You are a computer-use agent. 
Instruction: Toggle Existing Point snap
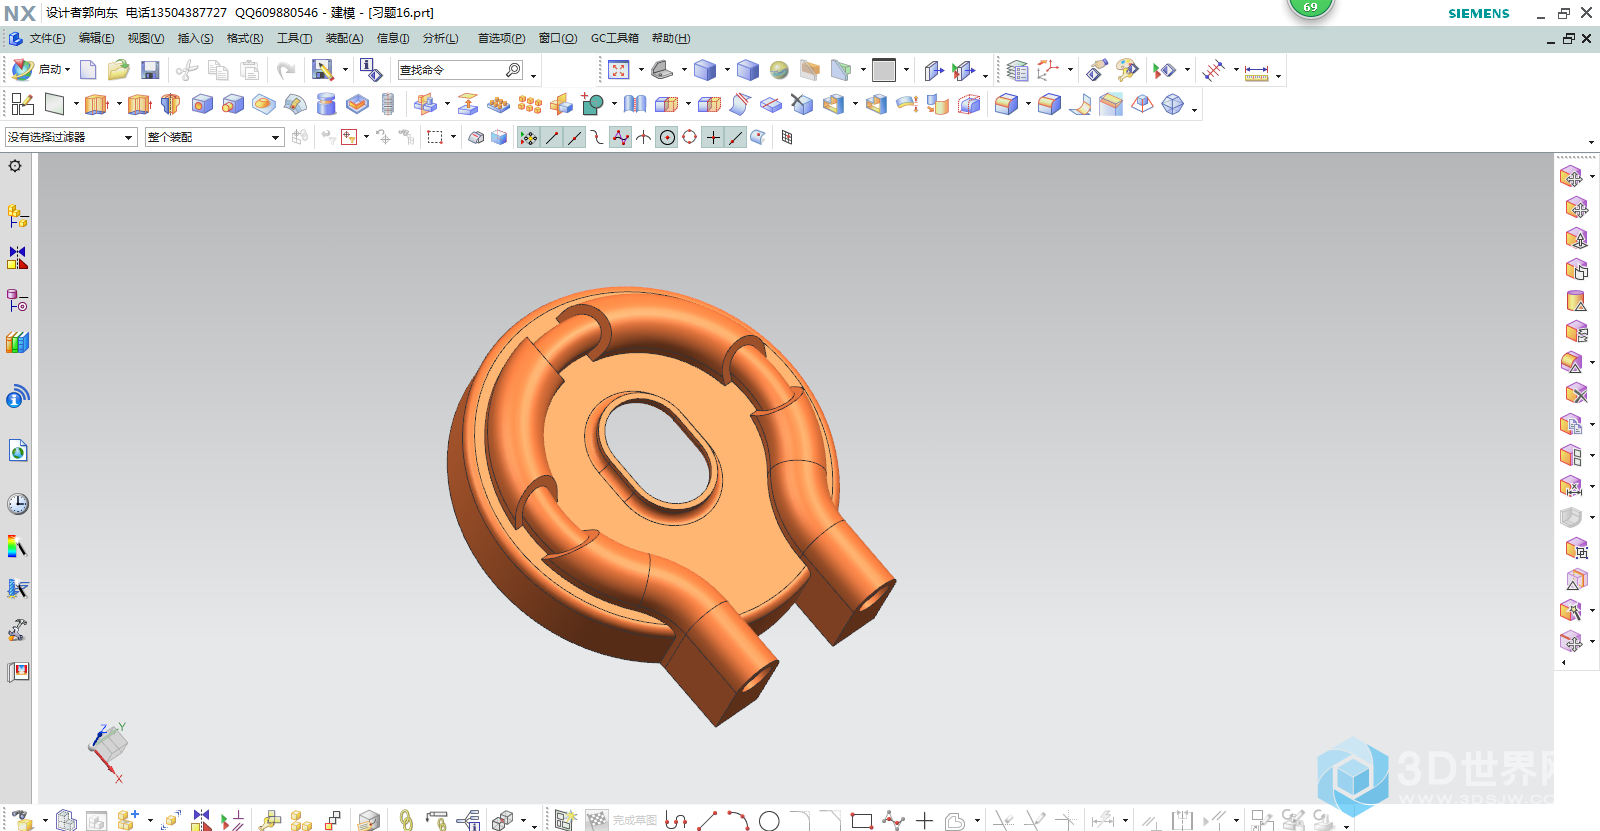(713, 138)
